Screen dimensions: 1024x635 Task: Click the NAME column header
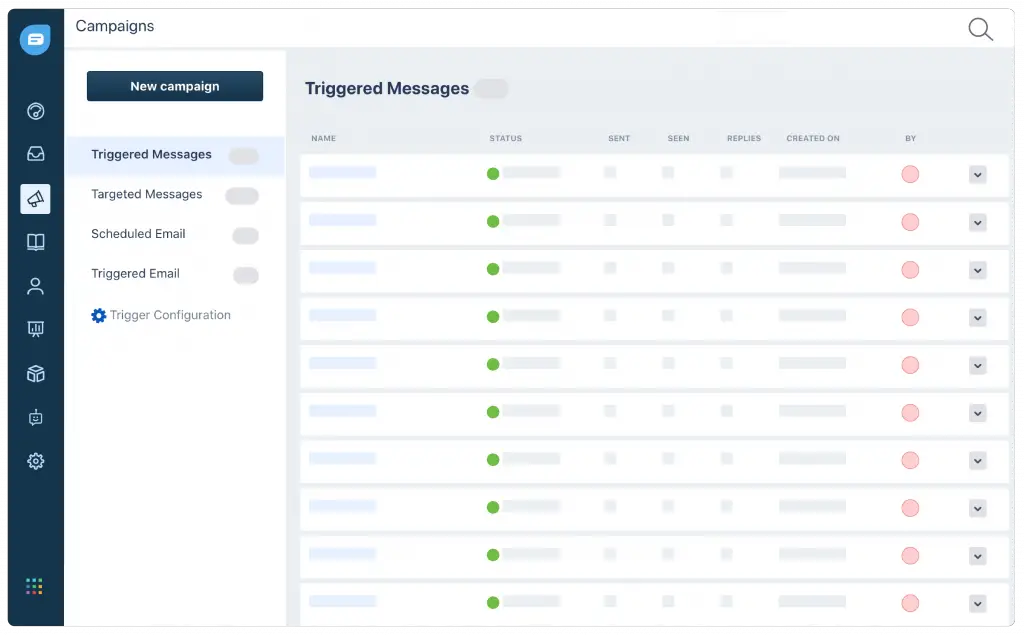pos(323,138)
